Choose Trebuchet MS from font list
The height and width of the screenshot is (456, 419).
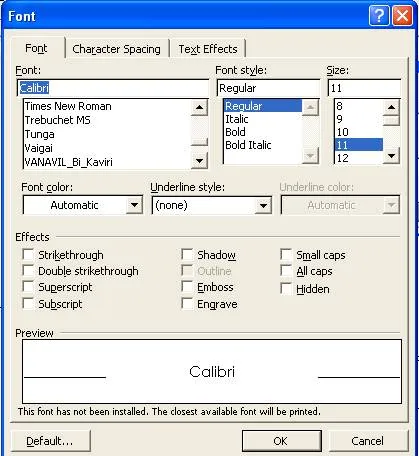tap(58, 120)
